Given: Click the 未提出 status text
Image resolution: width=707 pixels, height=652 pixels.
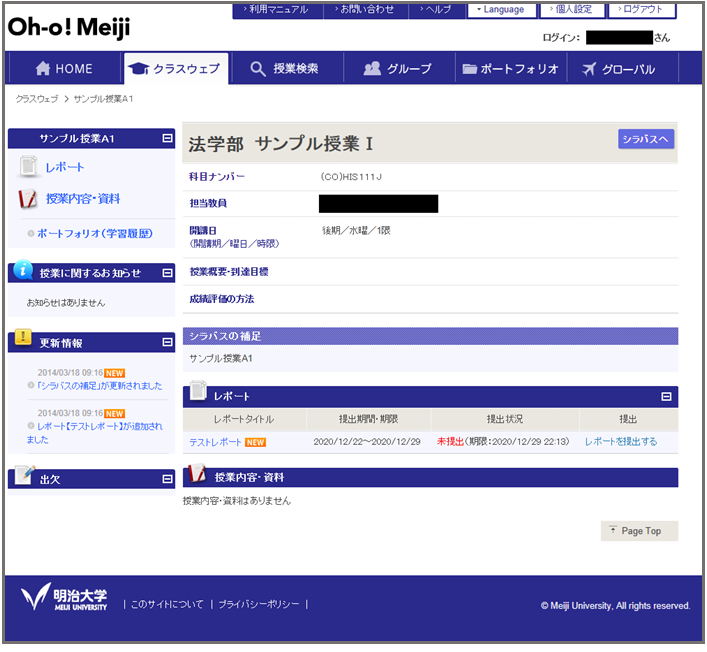Looking at the screenshot, I should tap(450, 442).
